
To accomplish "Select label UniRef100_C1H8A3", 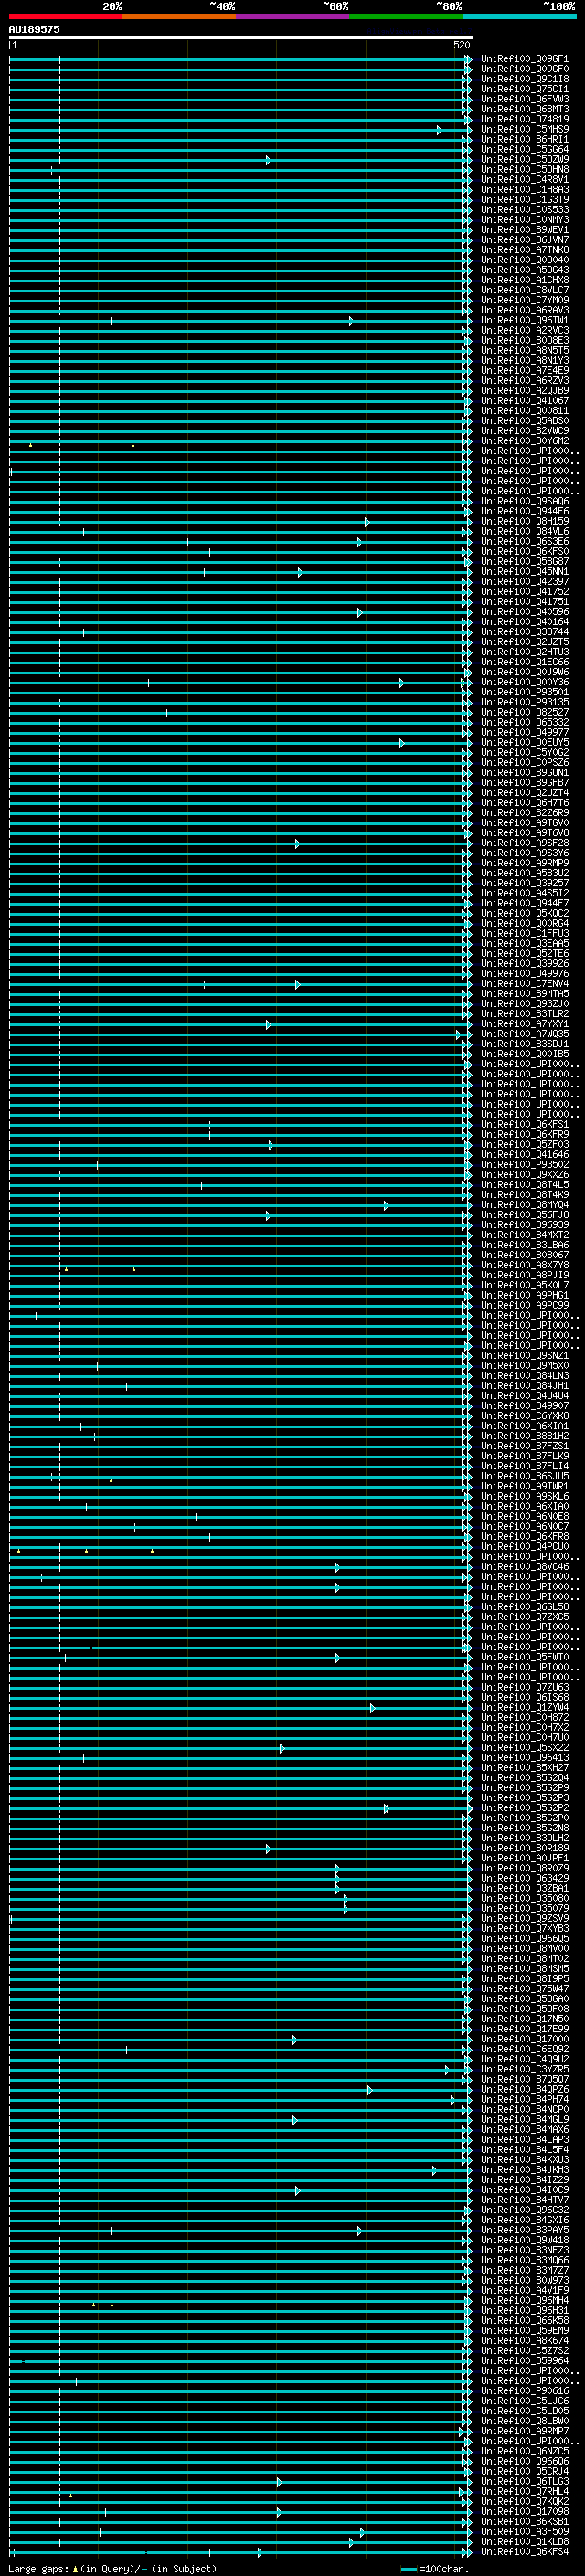I will point(524,189).
